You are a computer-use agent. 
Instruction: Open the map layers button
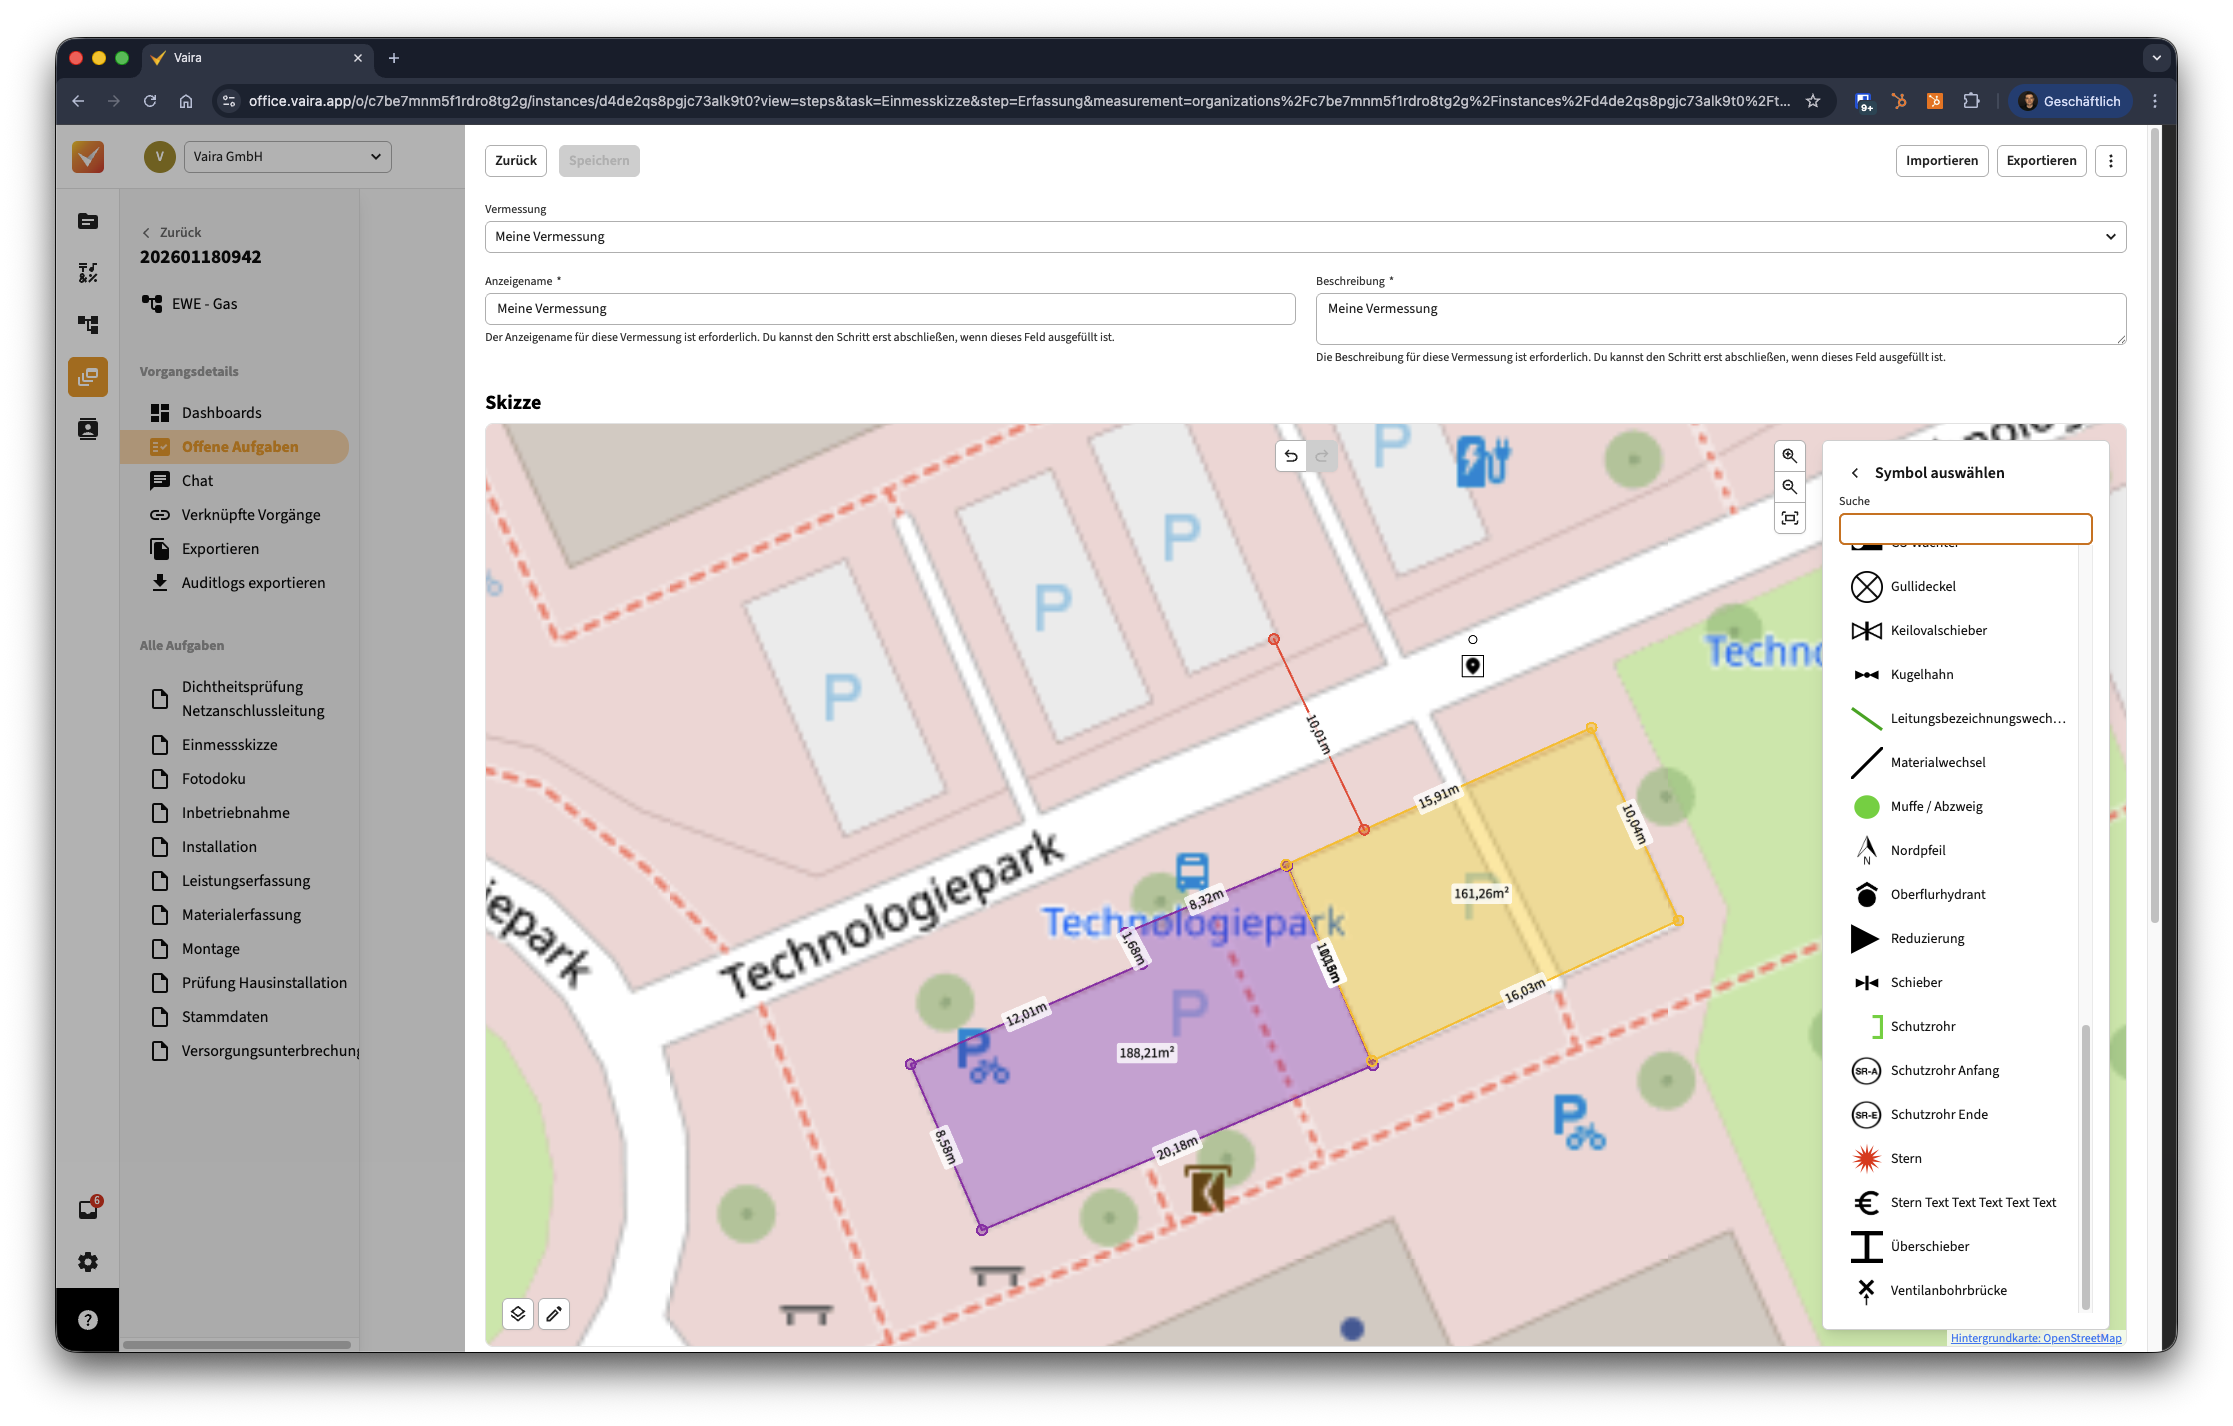(x=517, y=1313)
